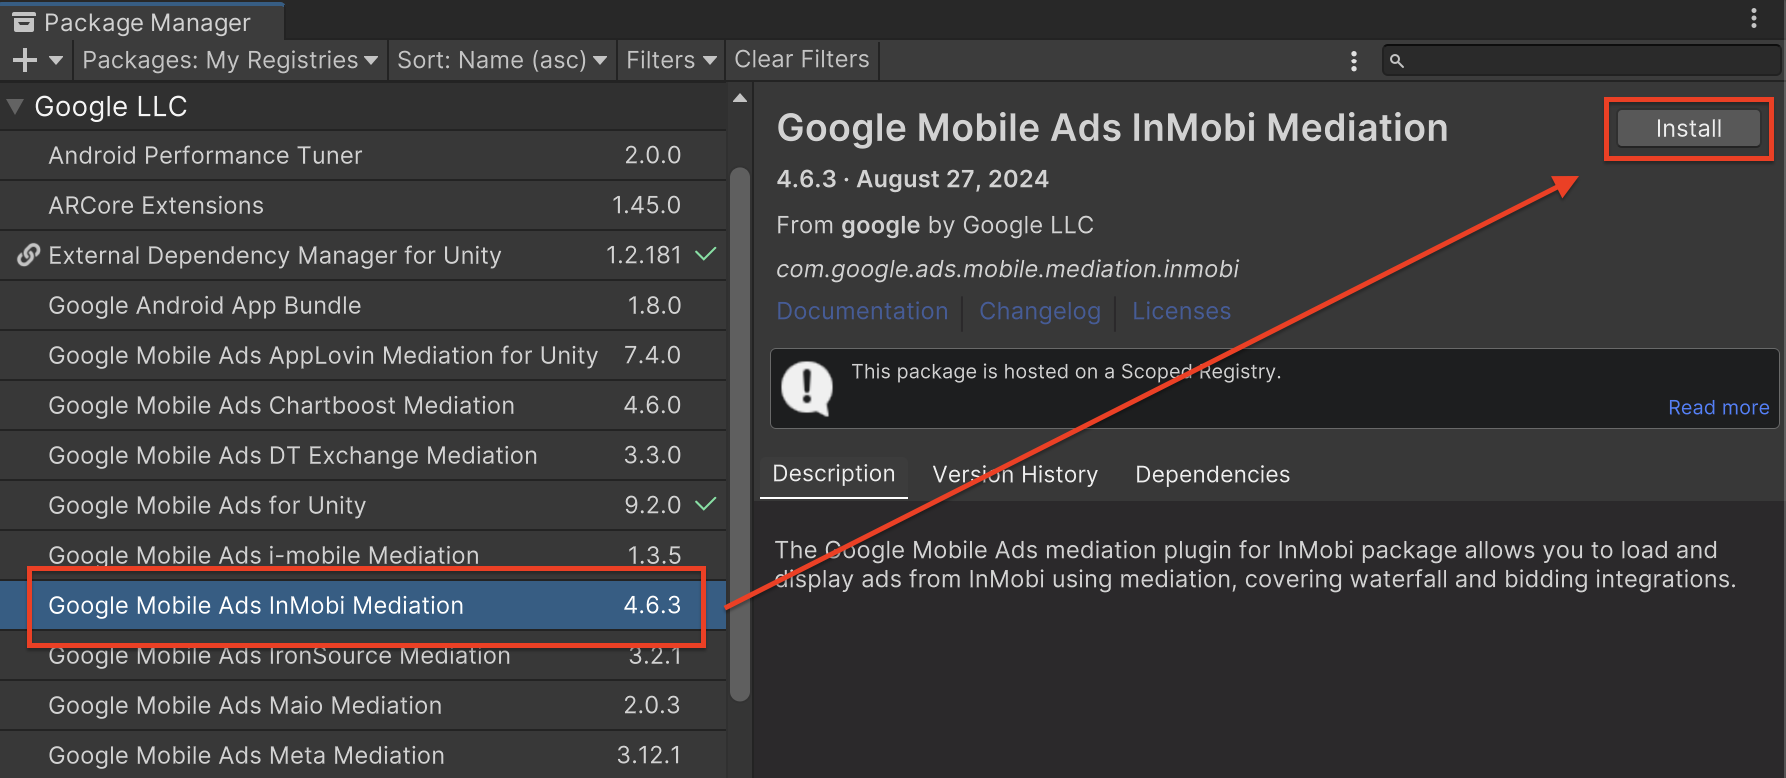1786x778 pixels.
Task: Click the installed checkmark for Google Mobile Ads for Unity
Action: 705,504
